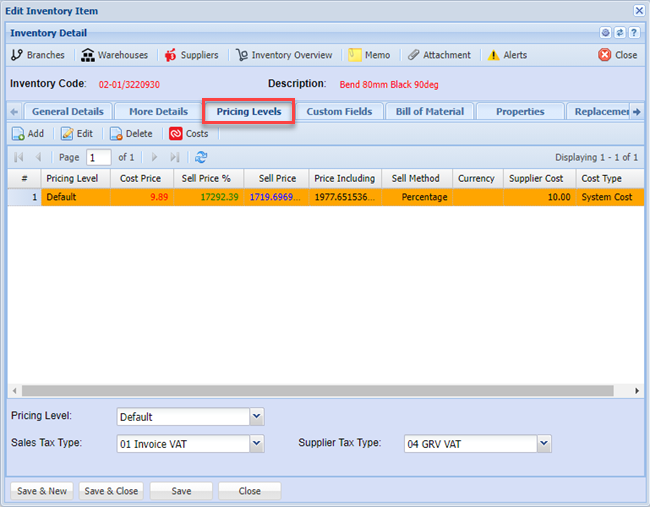Delete the selected pricing level
This screenshot has height=507, width=650.
point(131,133)
